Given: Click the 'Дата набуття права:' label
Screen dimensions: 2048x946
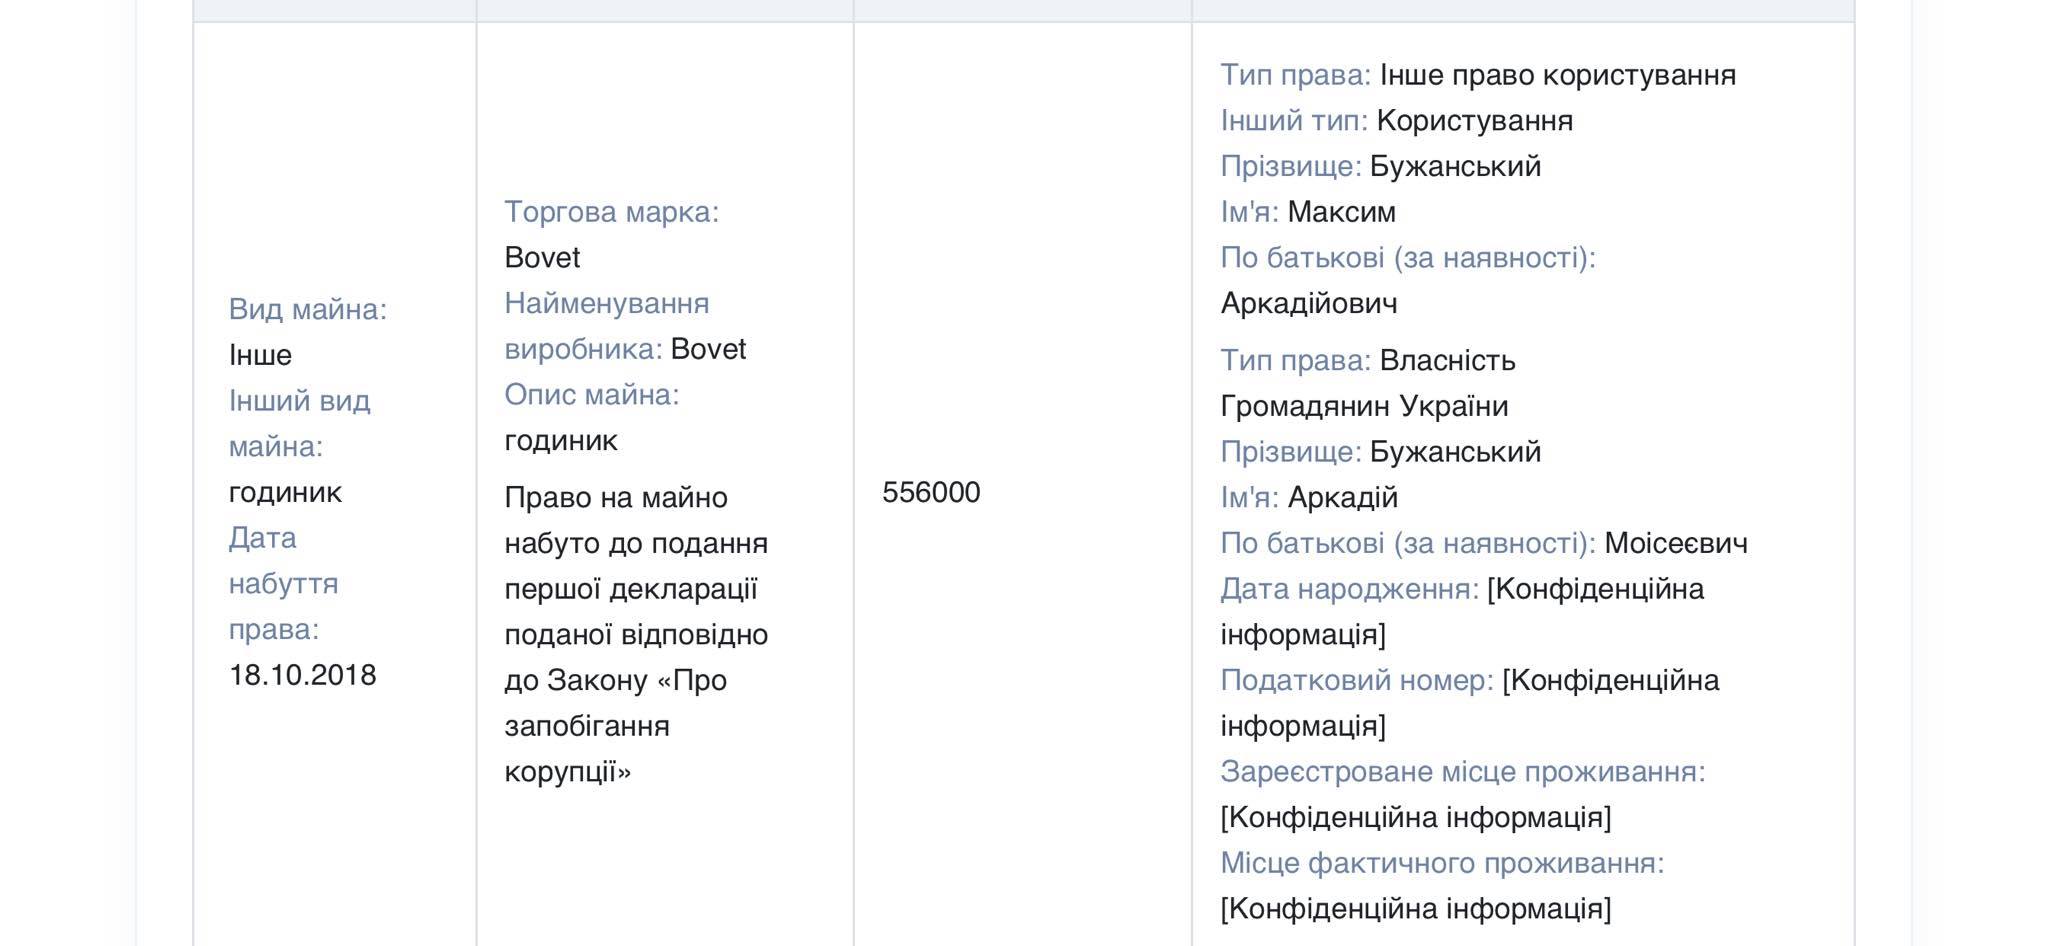Looking at the screenshot, I should (x=283, y=584).
